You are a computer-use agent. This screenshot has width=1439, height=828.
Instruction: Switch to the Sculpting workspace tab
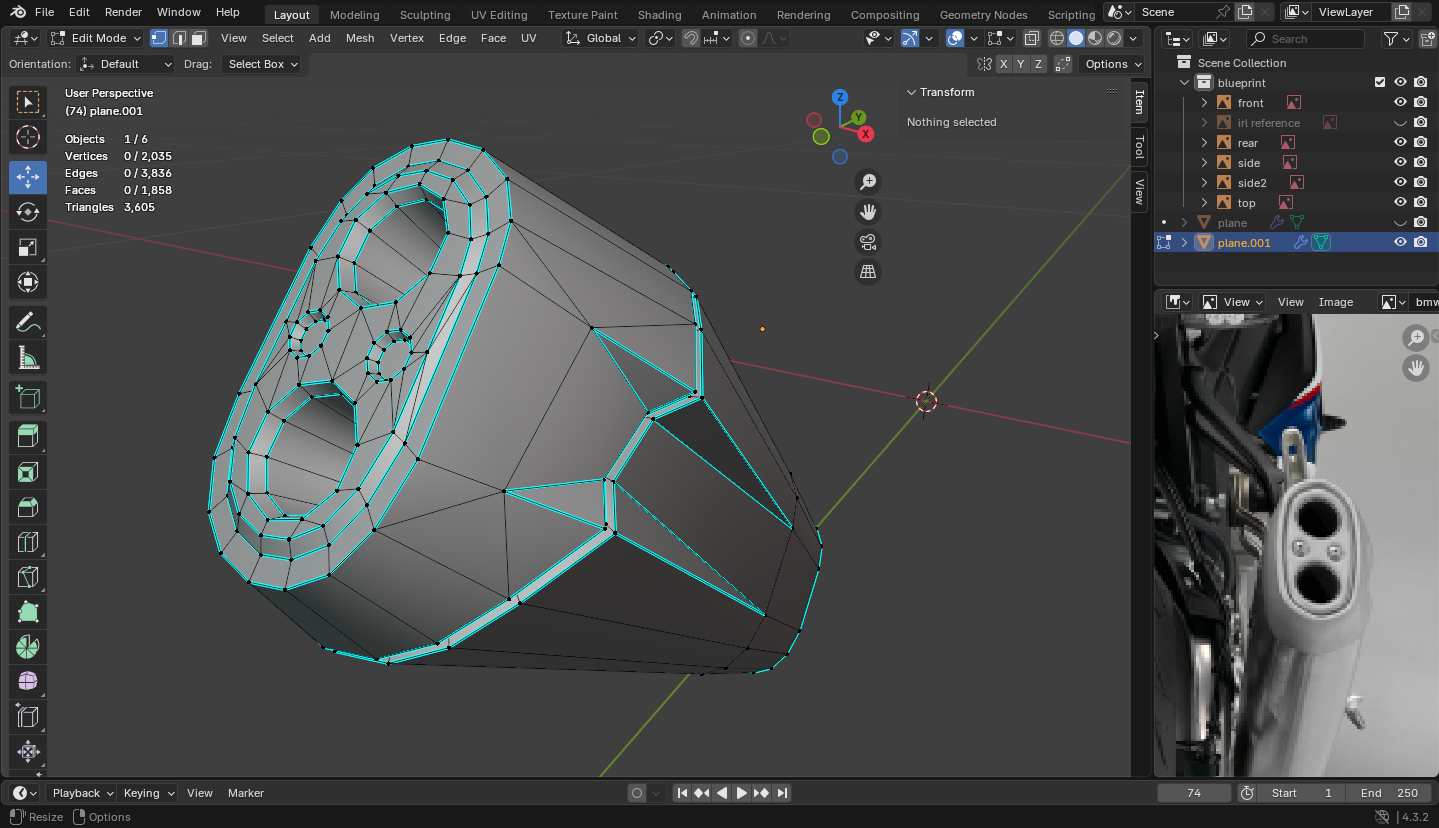tap(425, 15)
